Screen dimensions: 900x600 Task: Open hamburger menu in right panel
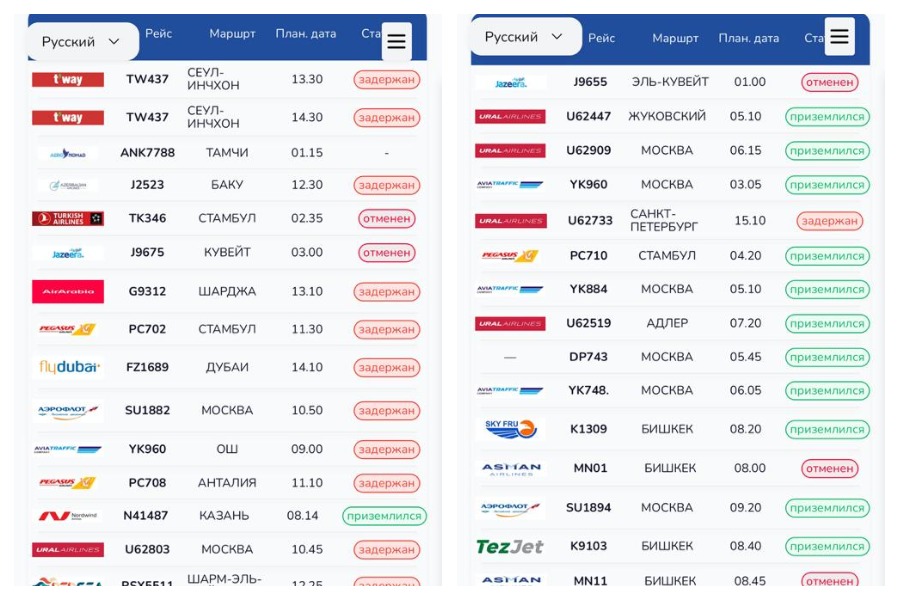coord(839,37)
